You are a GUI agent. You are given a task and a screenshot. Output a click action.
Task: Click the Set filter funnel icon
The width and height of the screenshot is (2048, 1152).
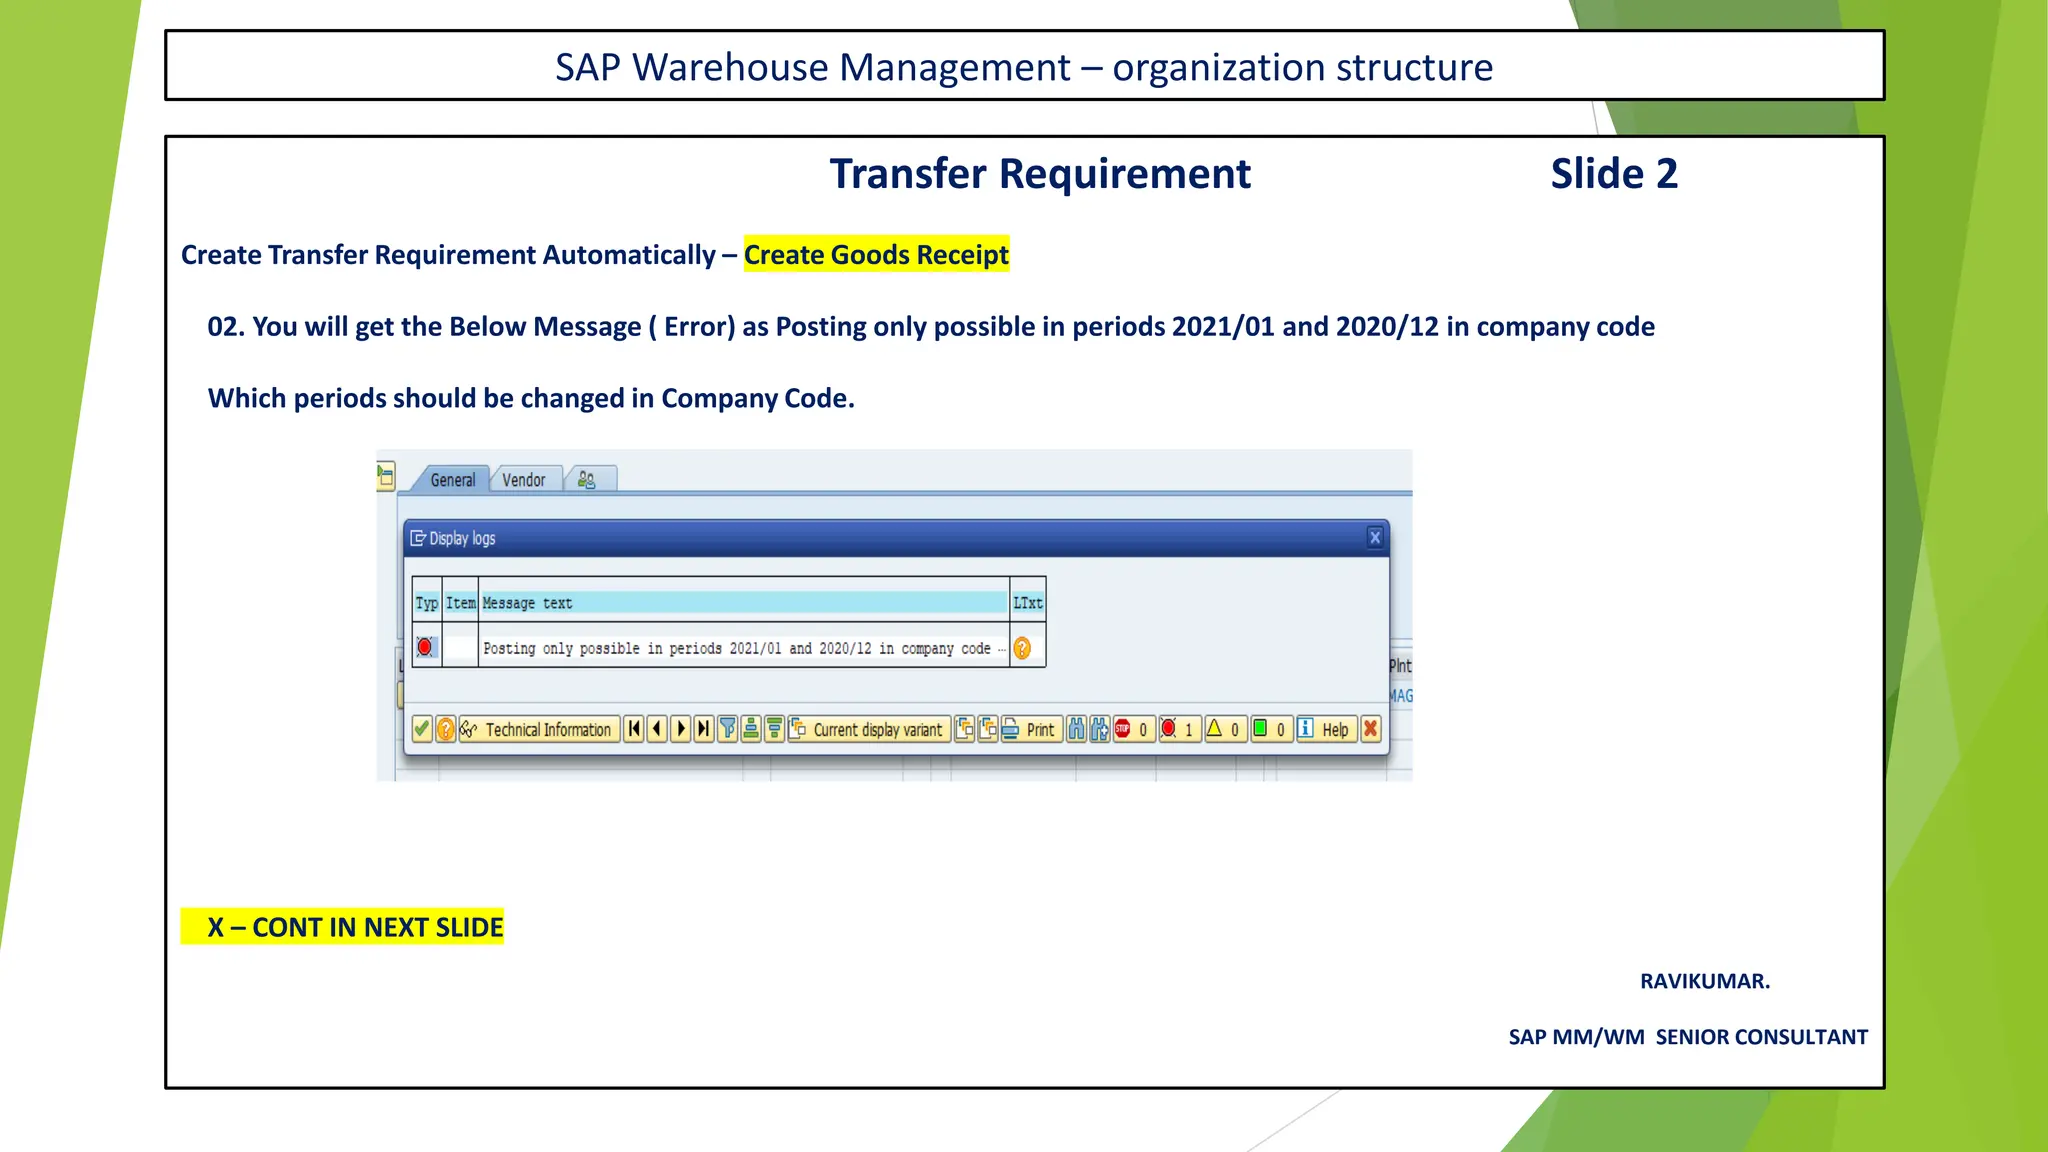point(728,729)
